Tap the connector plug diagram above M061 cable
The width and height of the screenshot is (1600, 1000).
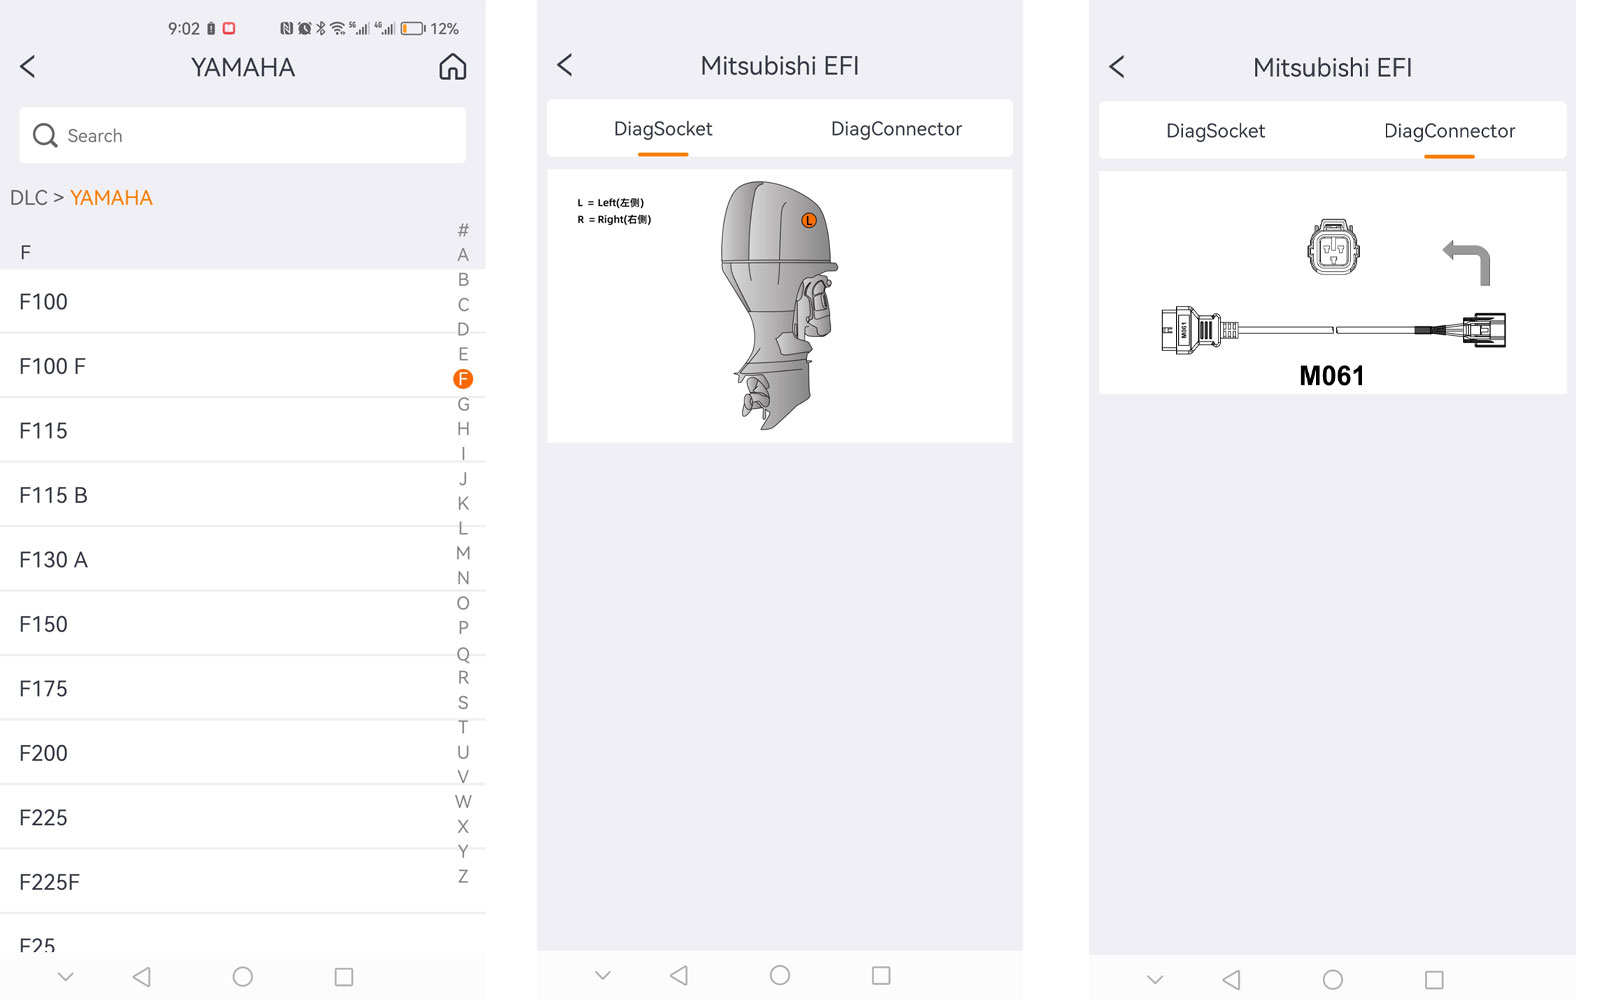(x=1333, y=247)
